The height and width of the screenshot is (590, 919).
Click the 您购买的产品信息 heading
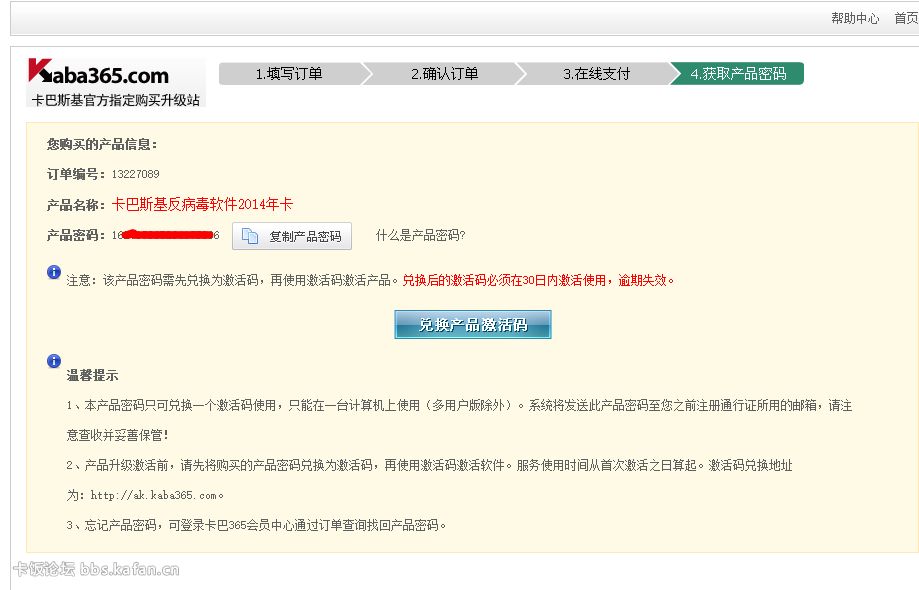pos(102,144)
